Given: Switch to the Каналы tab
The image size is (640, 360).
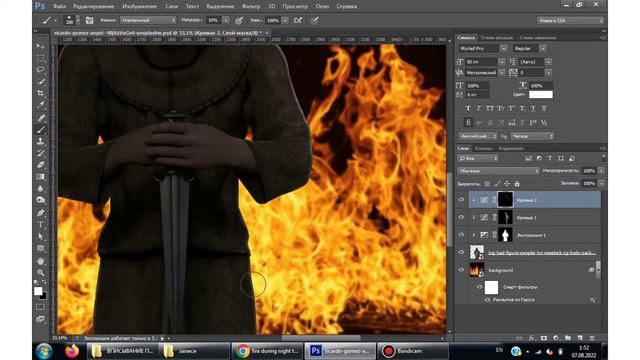Looking at the screenshot, I should click(x=483, y=149).
